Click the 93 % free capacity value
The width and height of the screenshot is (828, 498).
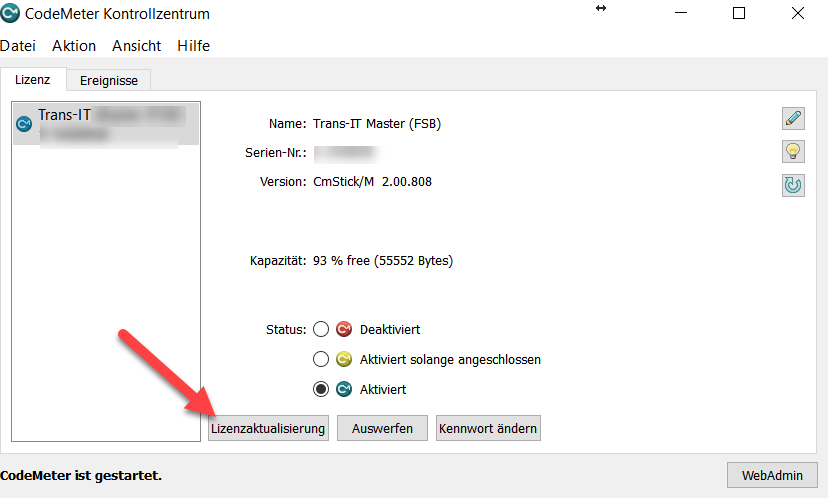tap(383, 261)
